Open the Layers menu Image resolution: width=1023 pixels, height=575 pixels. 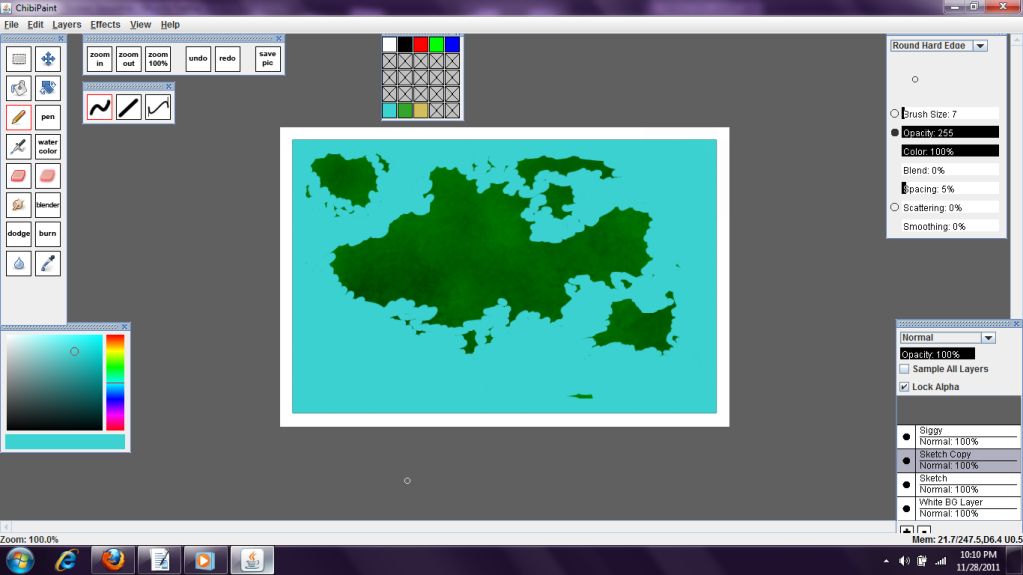pos(67,24)
